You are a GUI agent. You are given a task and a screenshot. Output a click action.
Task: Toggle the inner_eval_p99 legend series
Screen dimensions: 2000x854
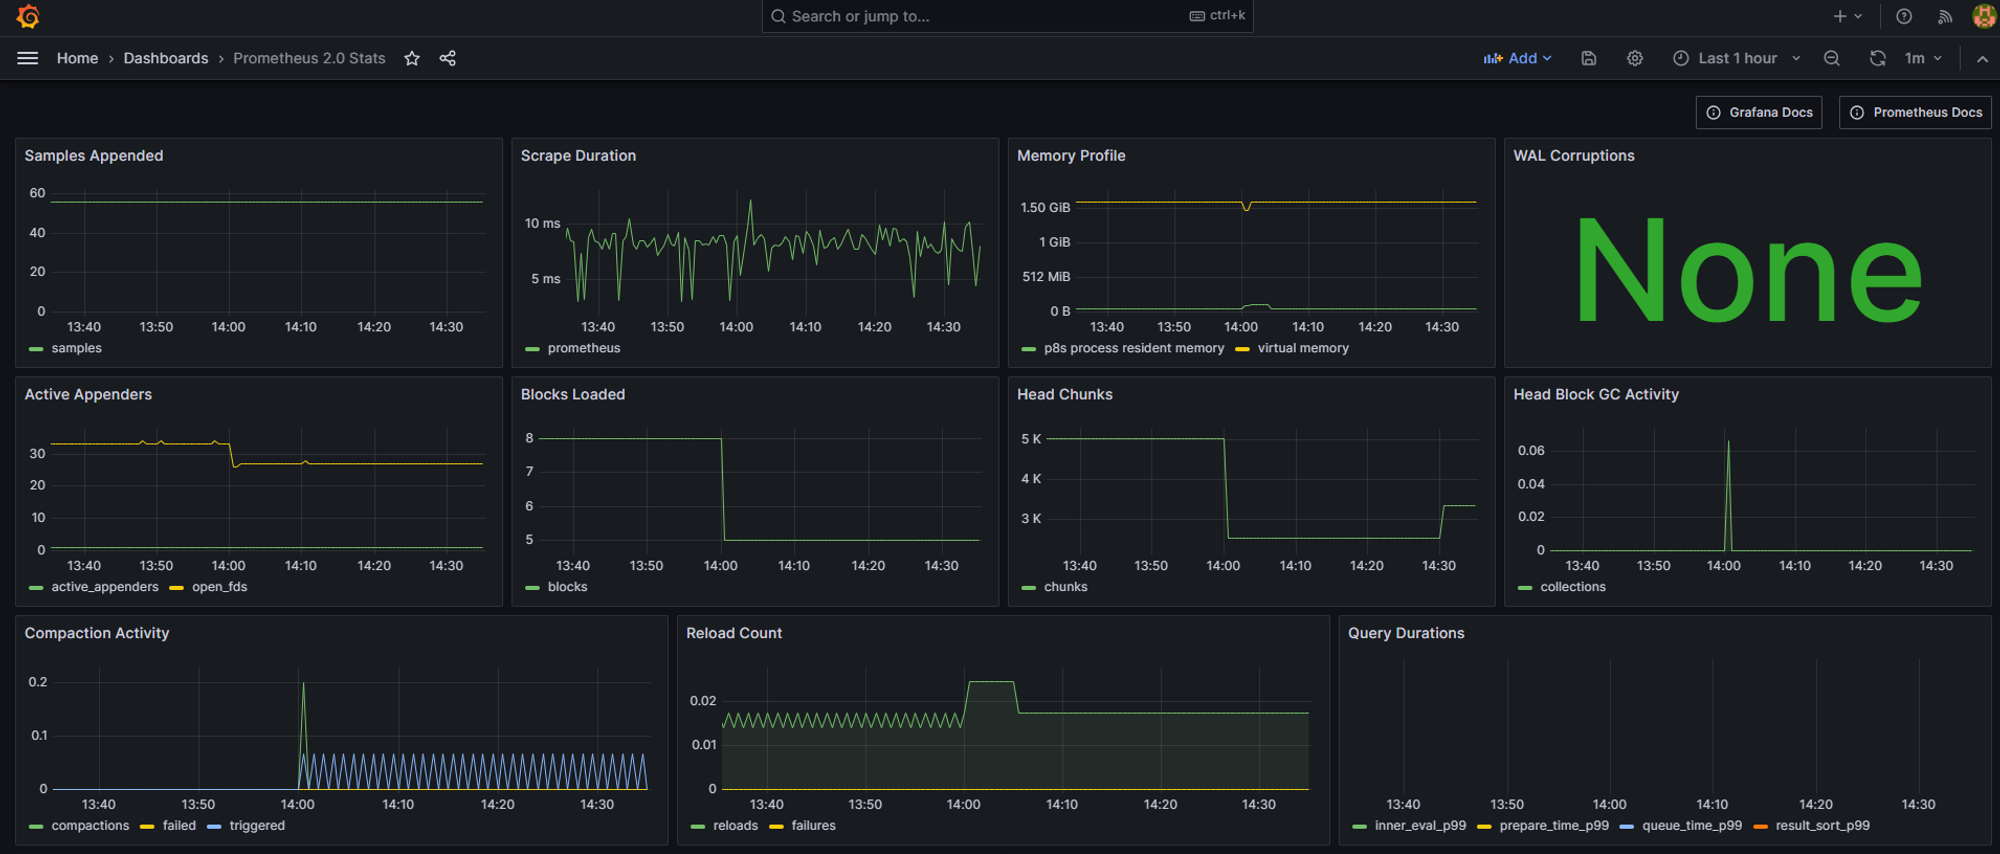point(1420,826)
